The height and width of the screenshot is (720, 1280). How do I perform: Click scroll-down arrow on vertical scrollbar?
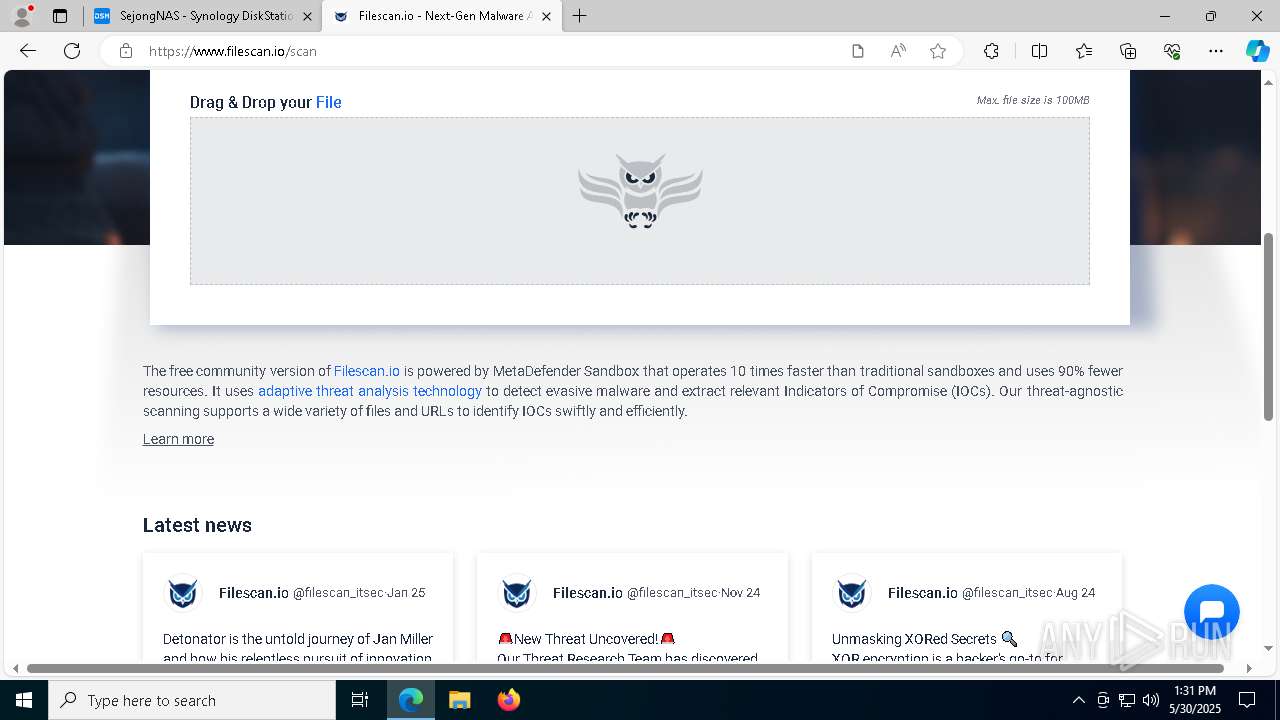coord(1269,648)
